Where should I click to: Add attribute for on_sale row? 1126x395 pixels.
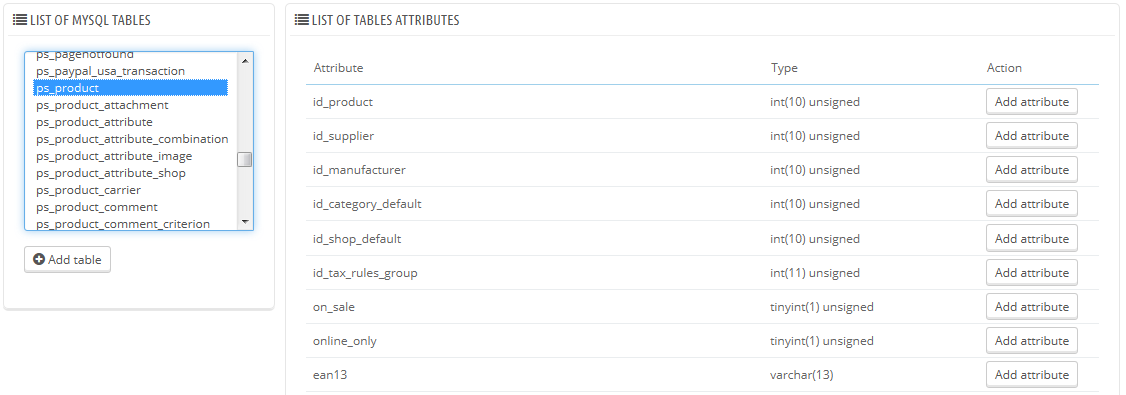point(1032,307)
